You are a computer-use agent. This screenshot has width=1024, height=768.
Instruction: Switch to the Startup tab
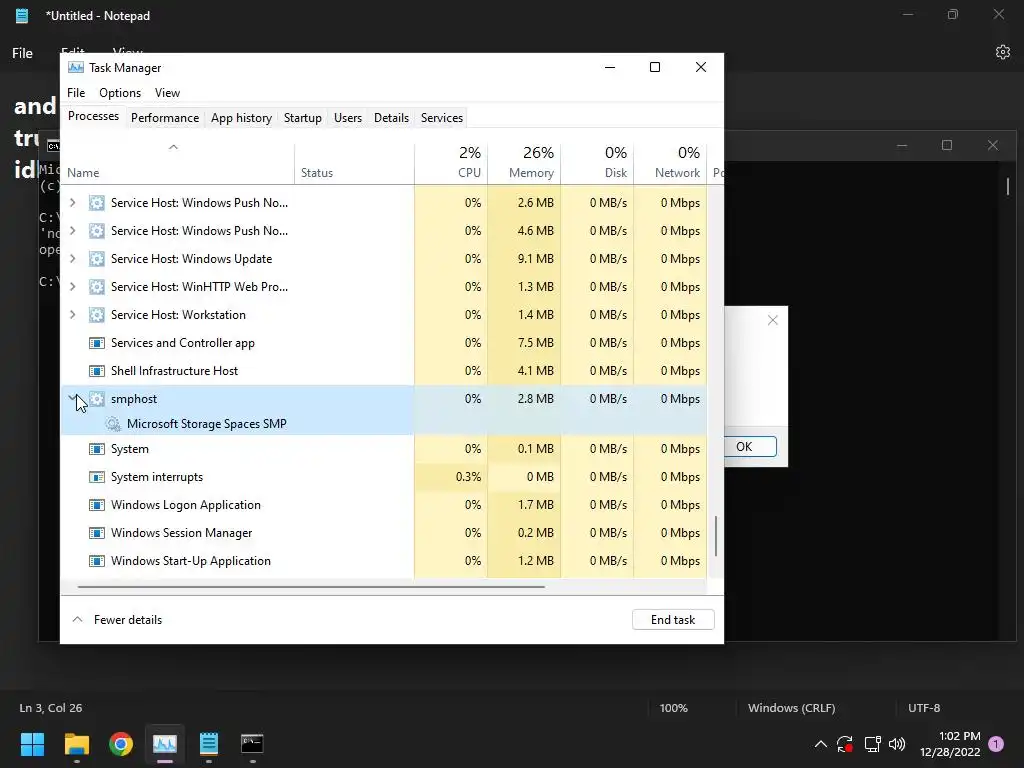pos(302,118)
